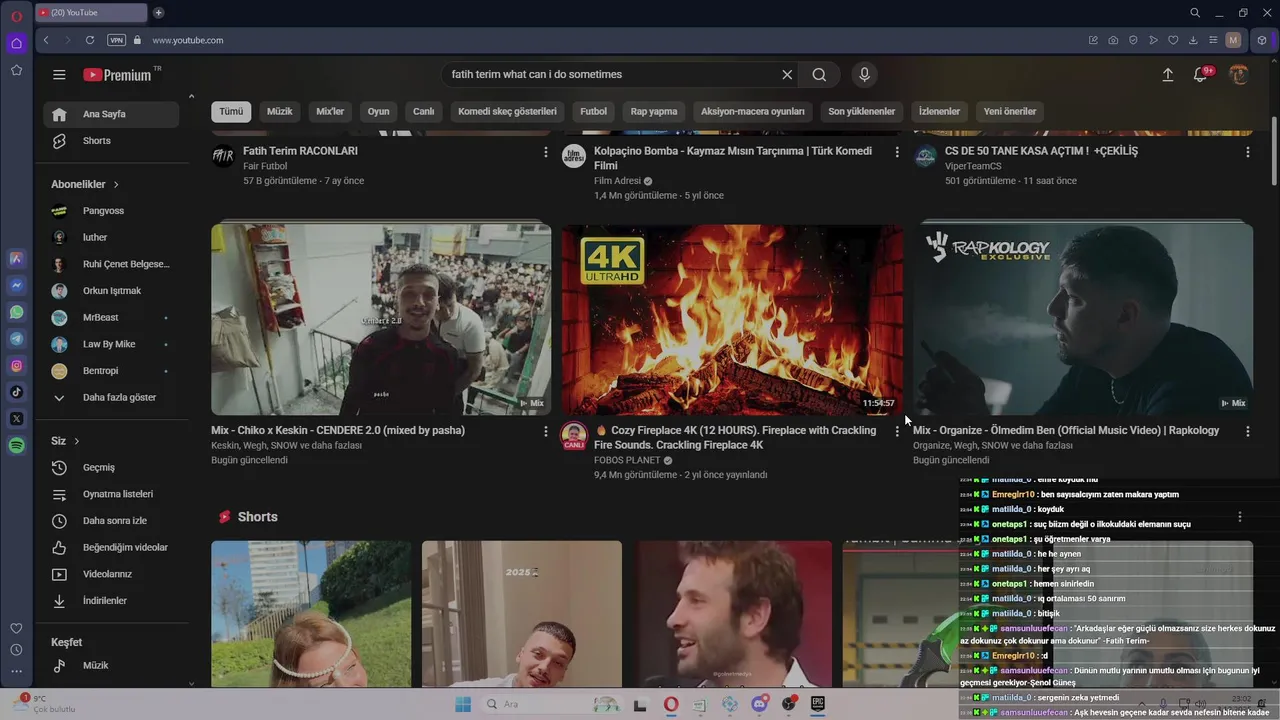Open the upload/create video icon
This screenshot has height=720, width=1280.
pyautogui.click(x=1167, y=75)
